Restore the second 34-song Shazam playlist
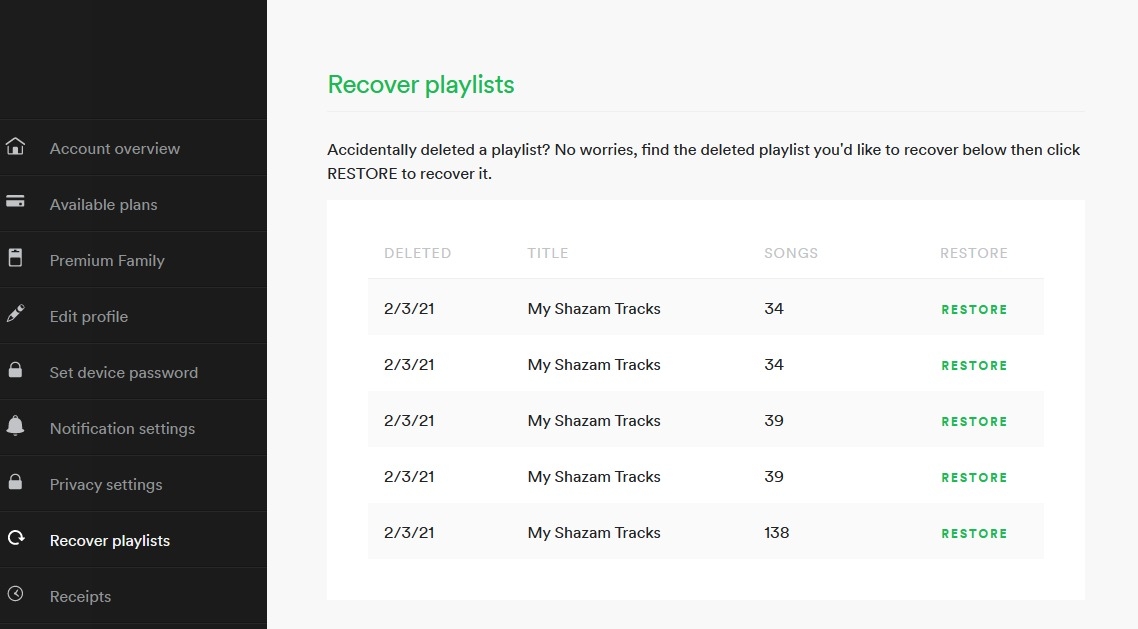The image size is (1138, 629). [x=974, y=366]
